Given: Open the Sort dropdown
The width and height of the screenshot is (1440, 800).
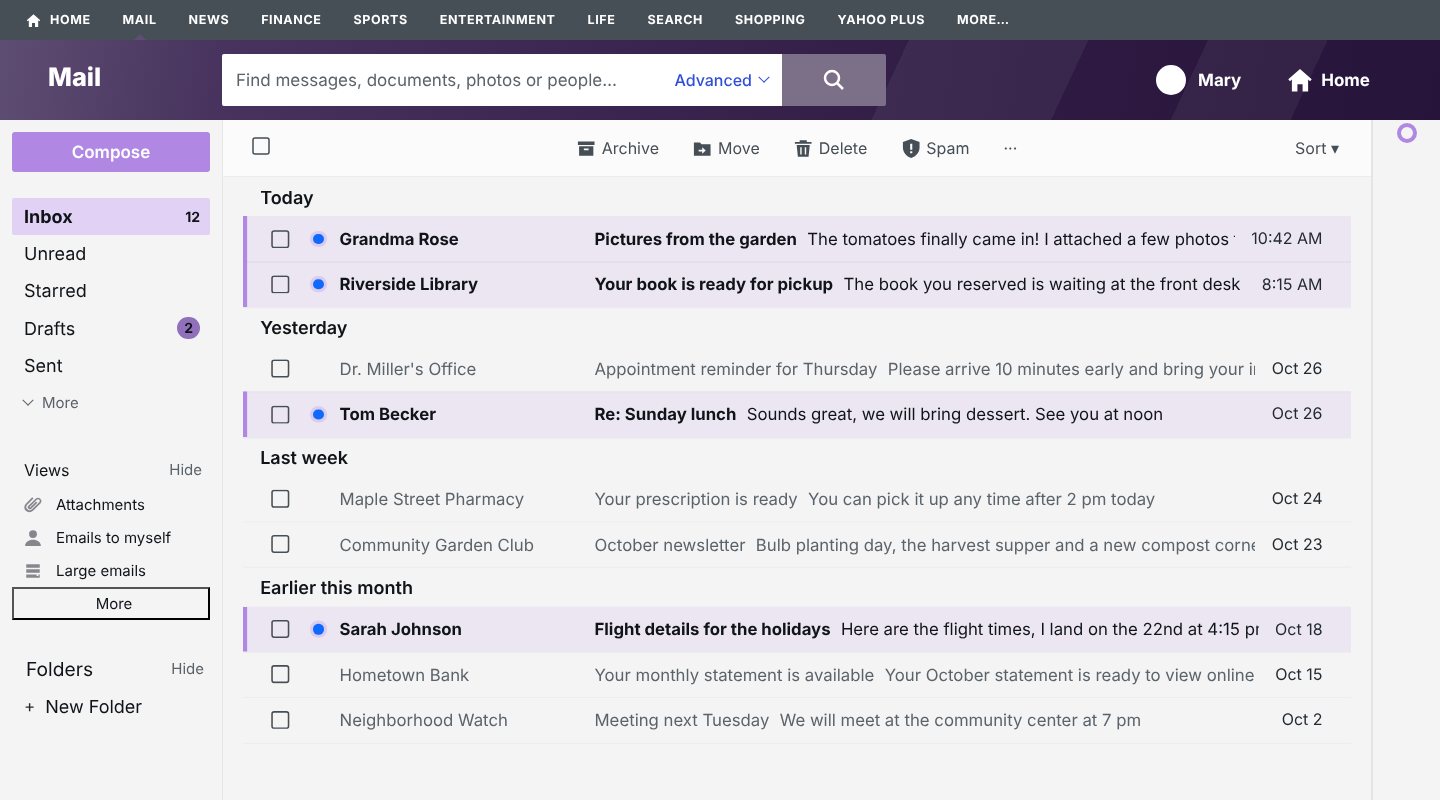Looking at the screenshot, I should point(1316,149).
